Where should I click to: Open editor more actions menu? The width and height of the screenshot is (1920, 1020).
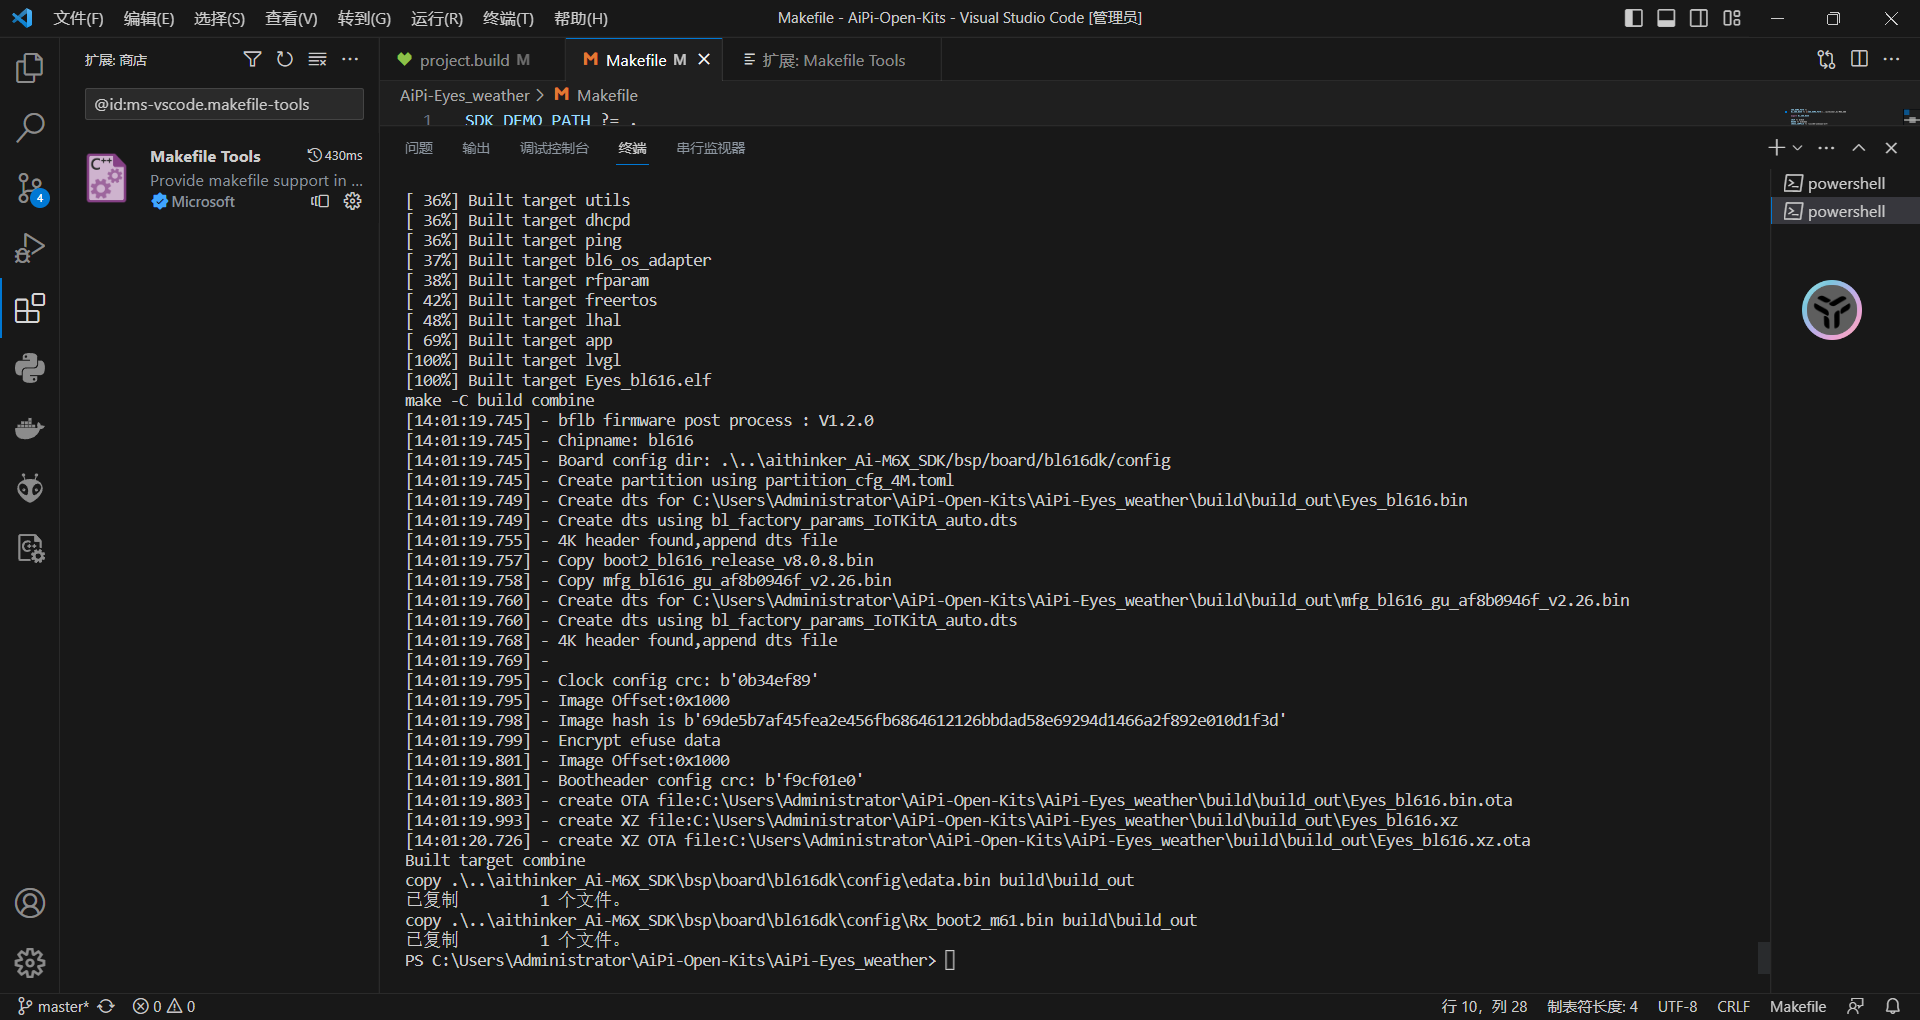1891,60
